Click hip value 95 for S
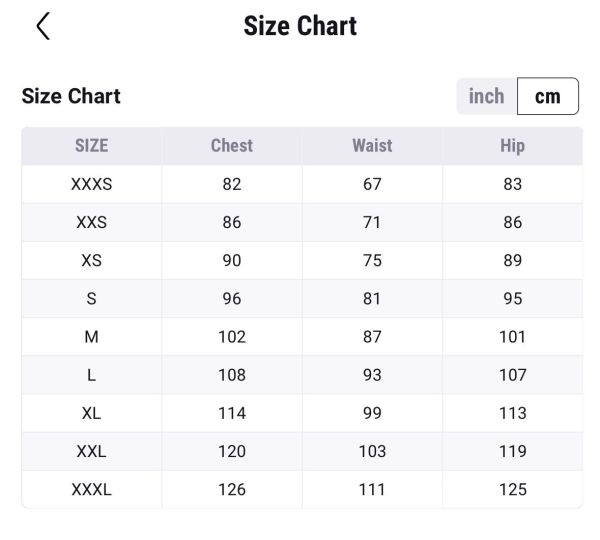This screenshot has width=600, height=540. pos(512,298)
